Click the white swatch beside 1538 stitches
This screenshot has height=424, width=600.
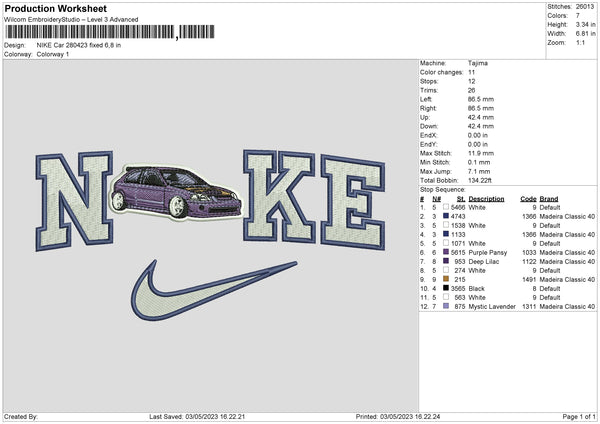coord(446,225)
